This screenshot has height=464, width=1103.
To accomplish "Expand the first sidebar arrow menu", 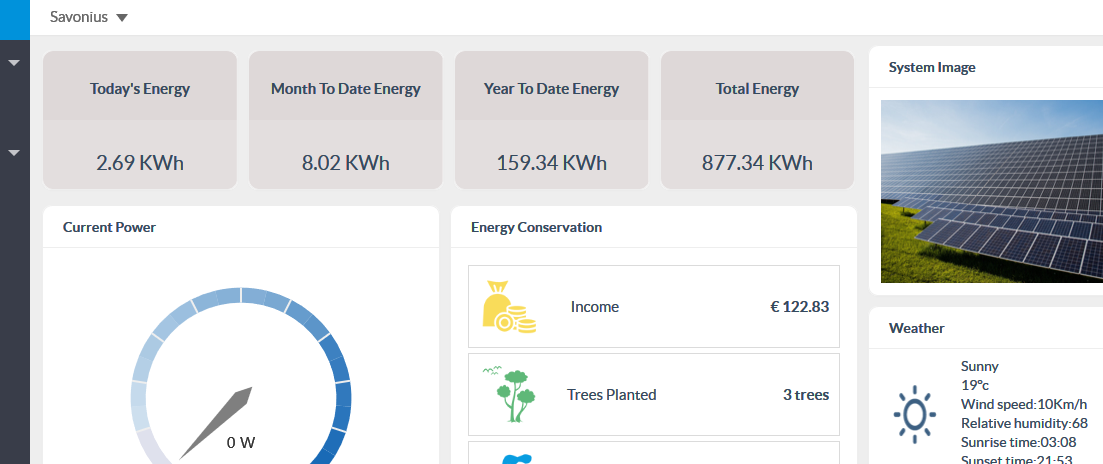I will (14, 63).
